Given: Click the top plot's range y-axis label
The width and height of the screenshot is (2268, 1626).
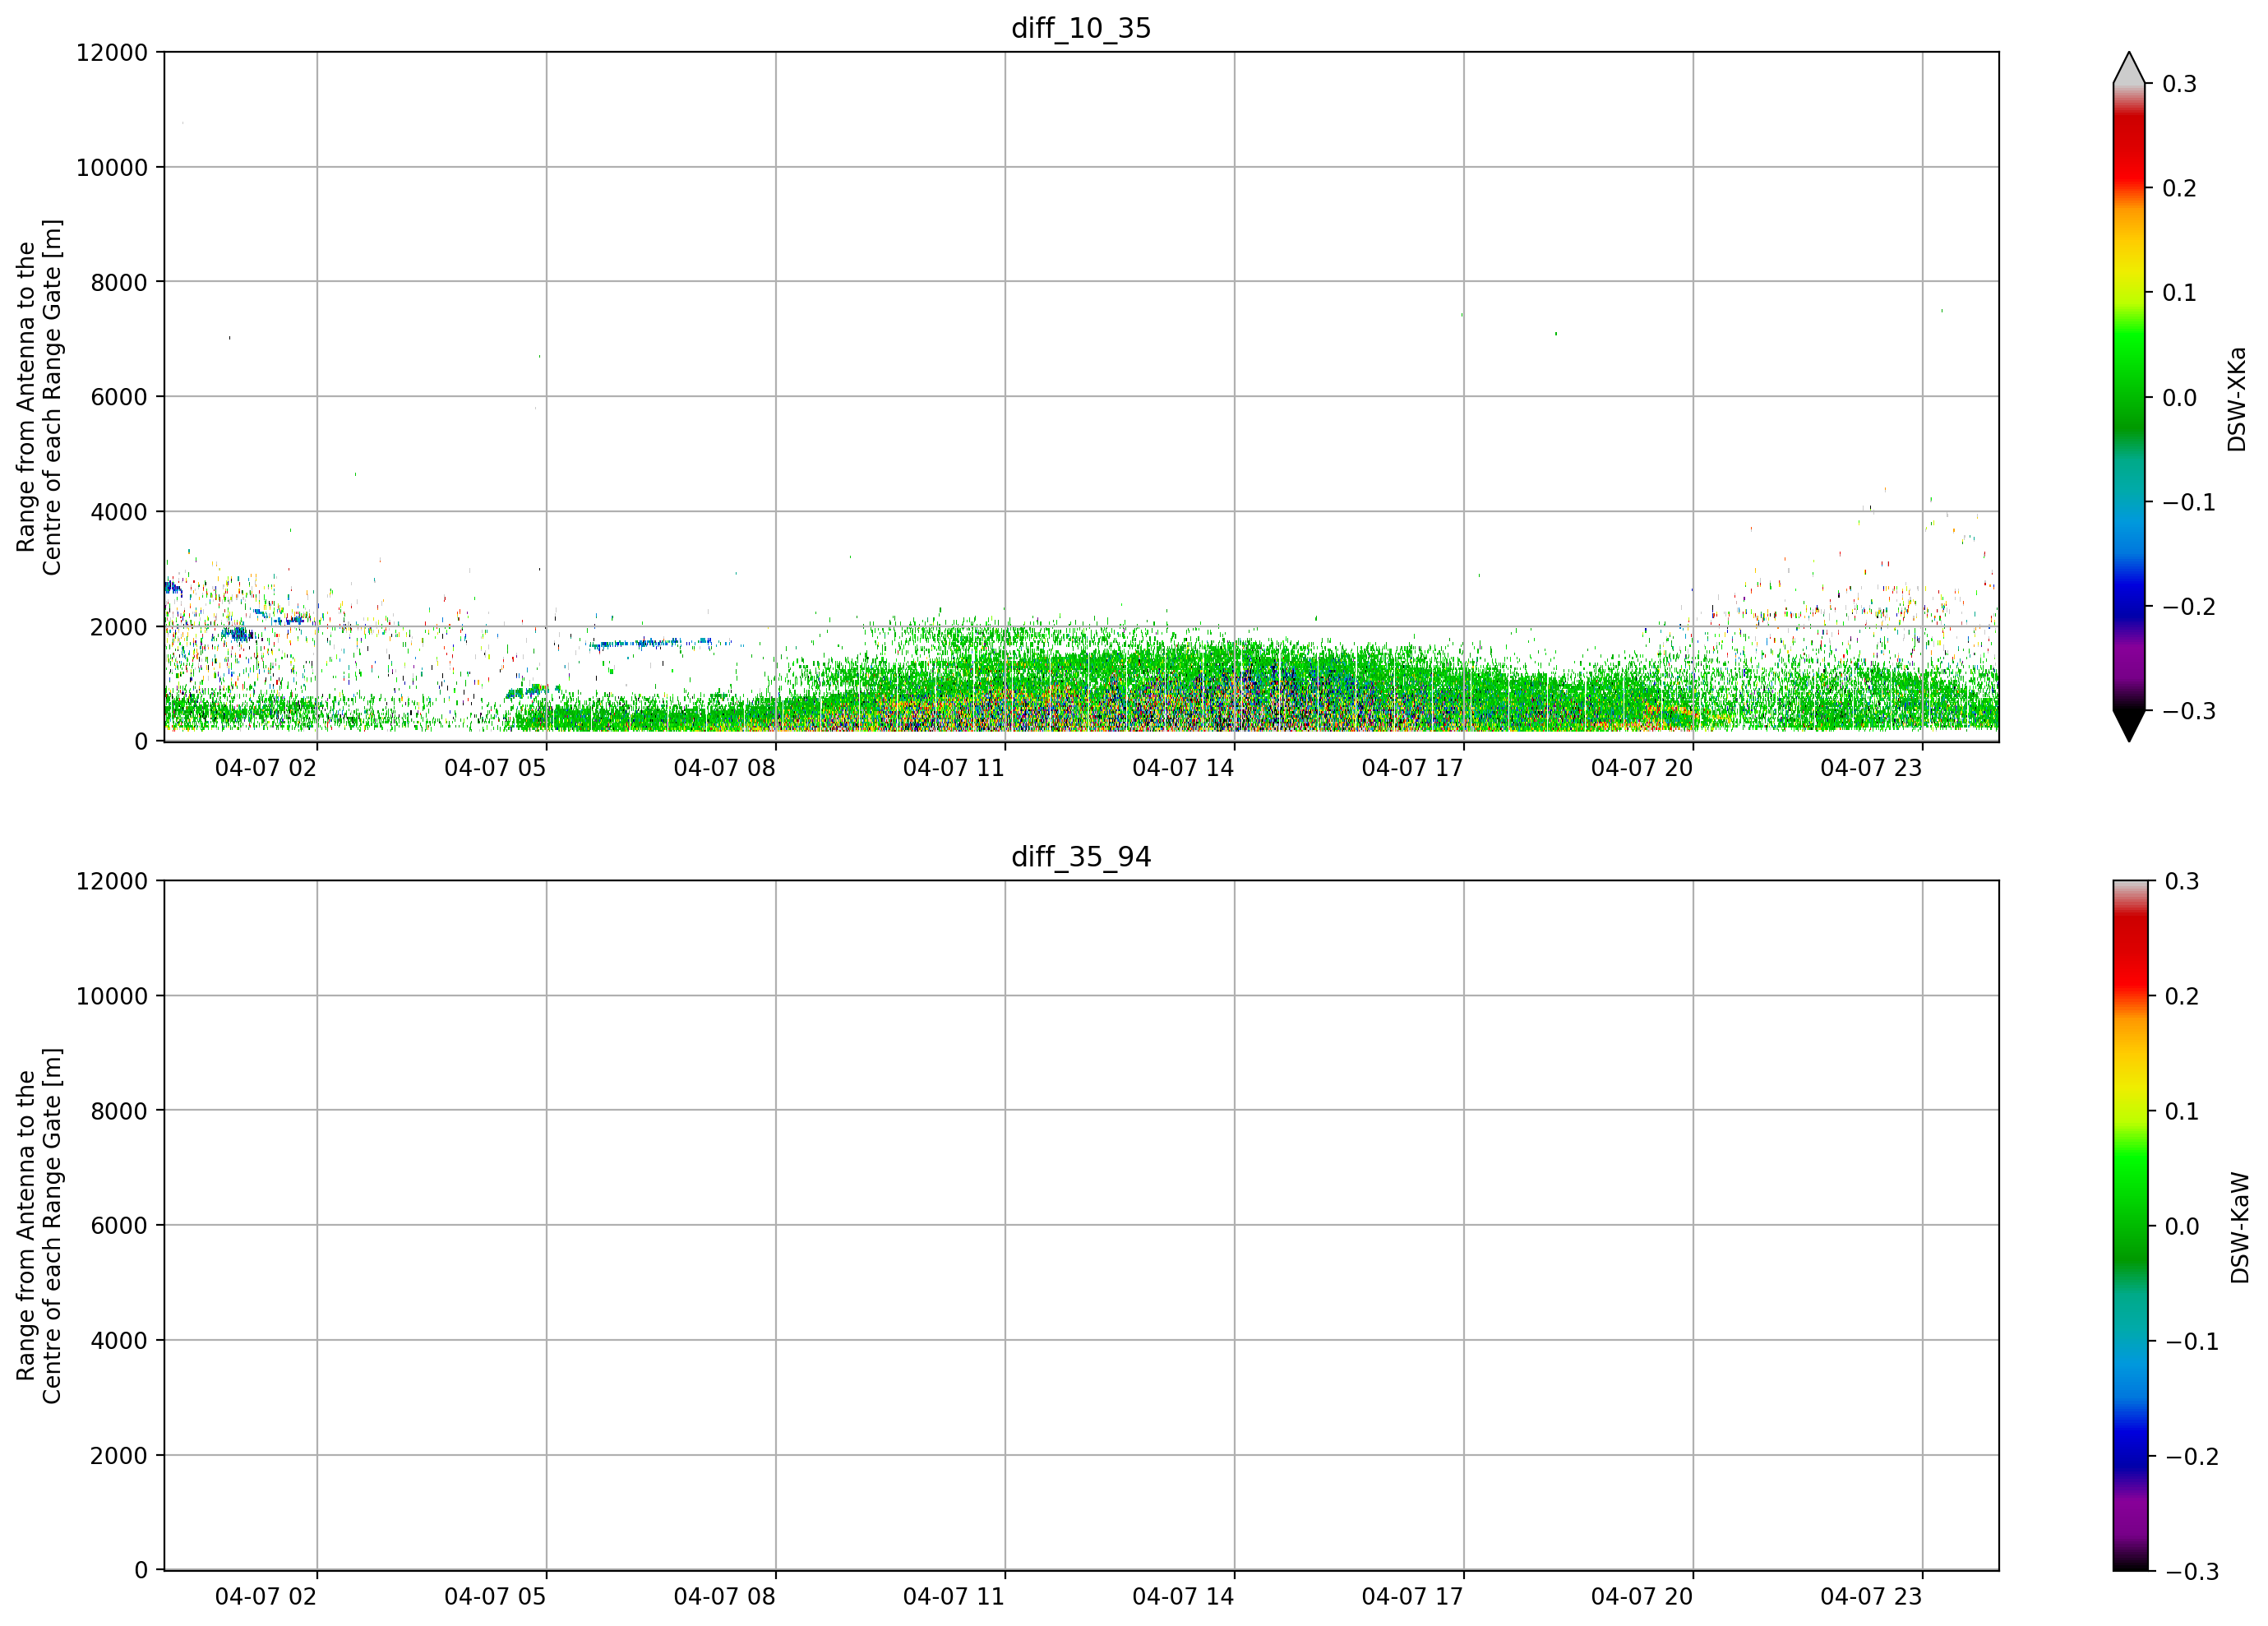Looking at the screenshot, I should click(x=39, y=397).
